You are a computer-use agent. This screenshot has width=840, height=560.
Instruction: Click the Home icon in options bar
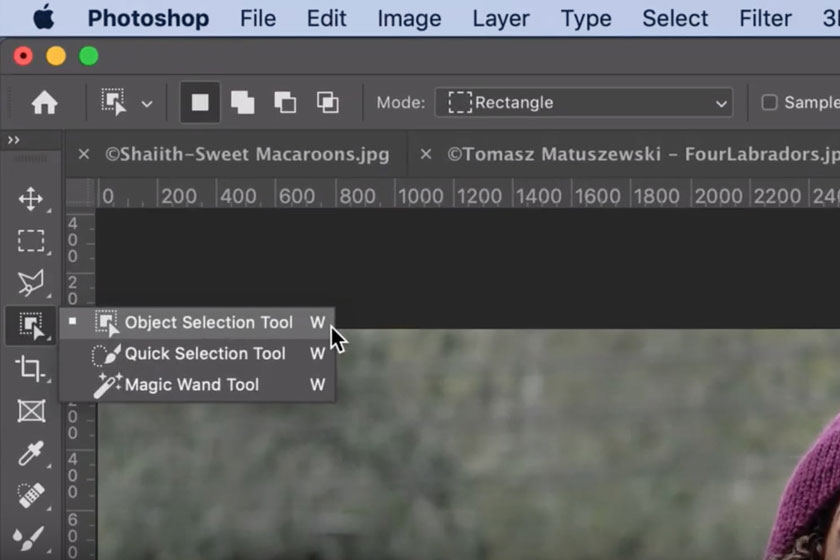44,102
